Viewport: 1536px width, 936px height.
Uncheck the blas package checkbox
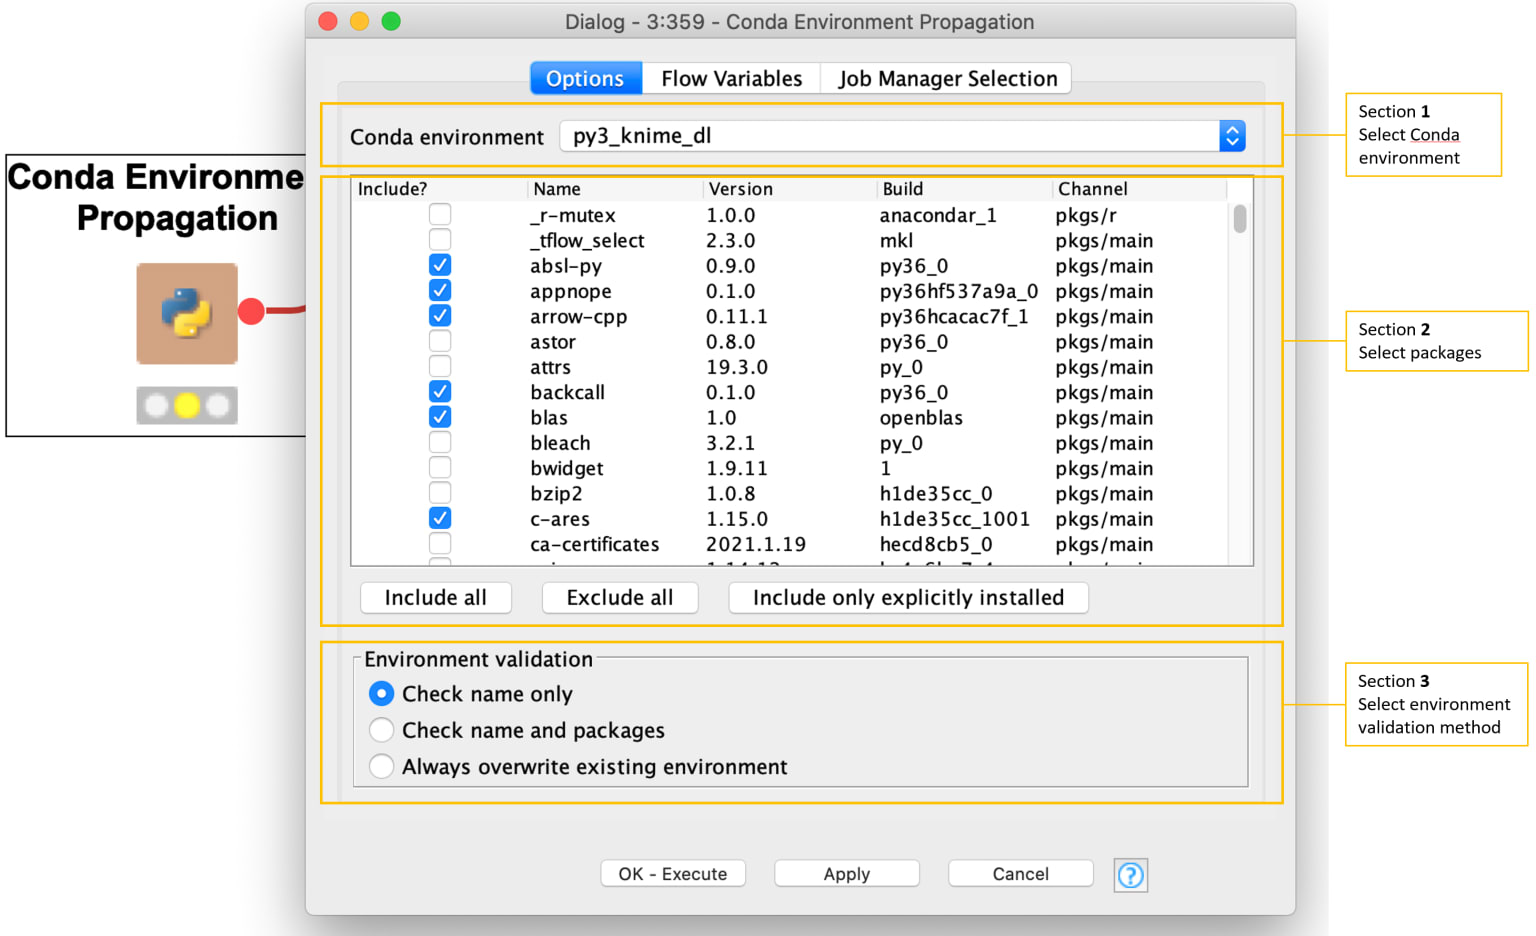click(x=440, y=417)
